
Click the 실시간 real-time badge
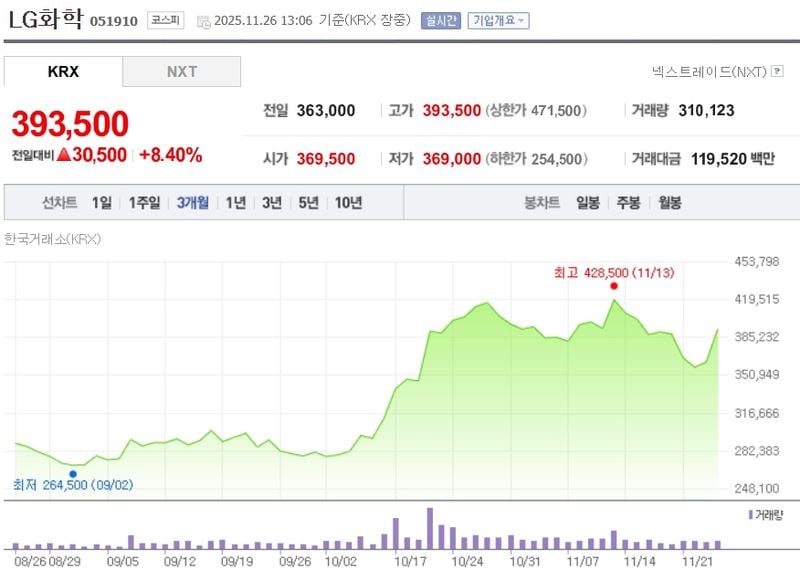pos(441,20)
